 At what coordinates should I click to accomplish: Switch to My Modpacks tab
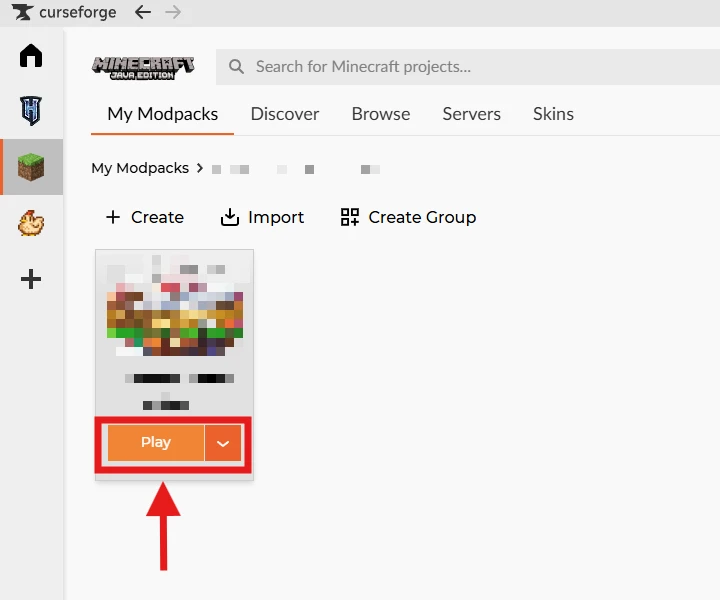[x=163, y=114]
